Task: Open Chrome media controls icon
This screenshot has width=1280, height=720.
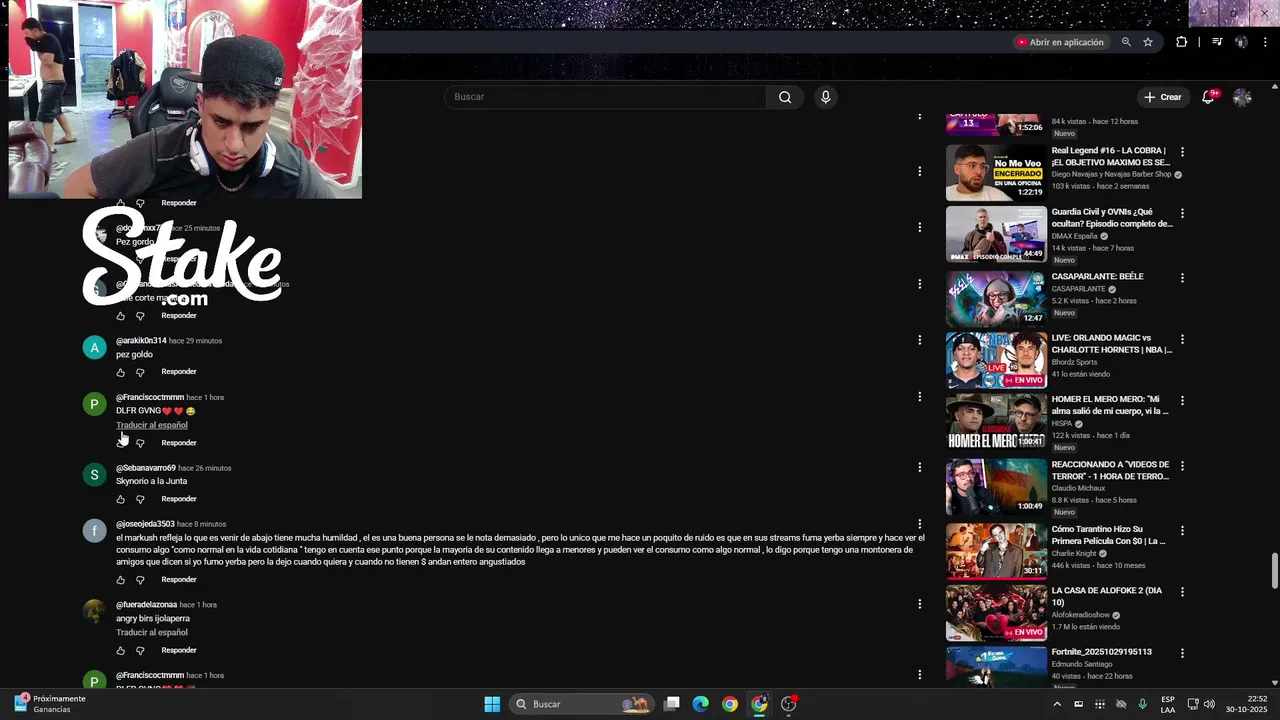Action: (1217, 42)
